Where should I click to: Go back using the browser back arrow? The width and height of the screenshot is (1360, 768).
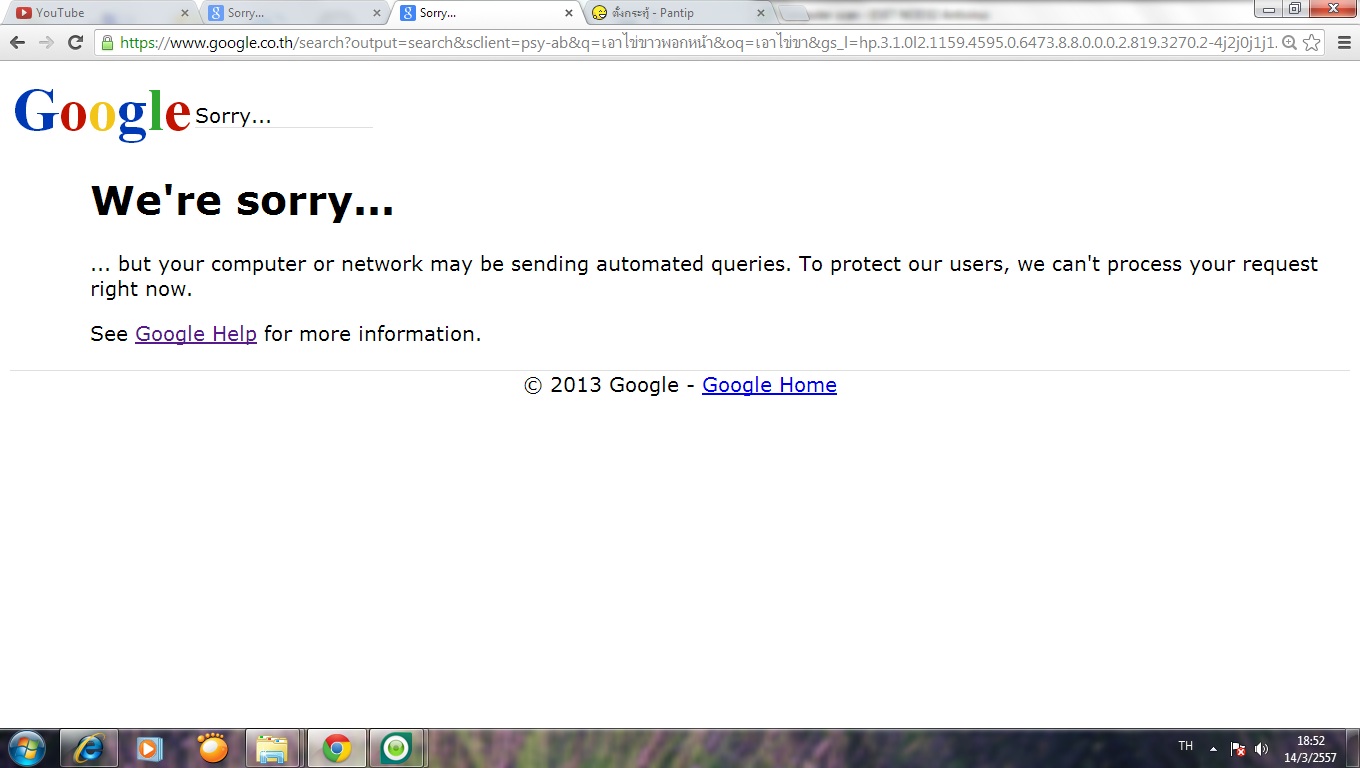coord(17,43)
